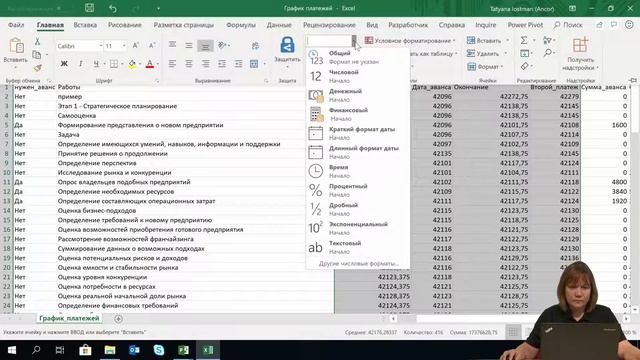The width and height of the screenshot is (640, 360).
Task: Open the Формат cells dropdown
Action: pyautogui.click(x=486, y=67)
